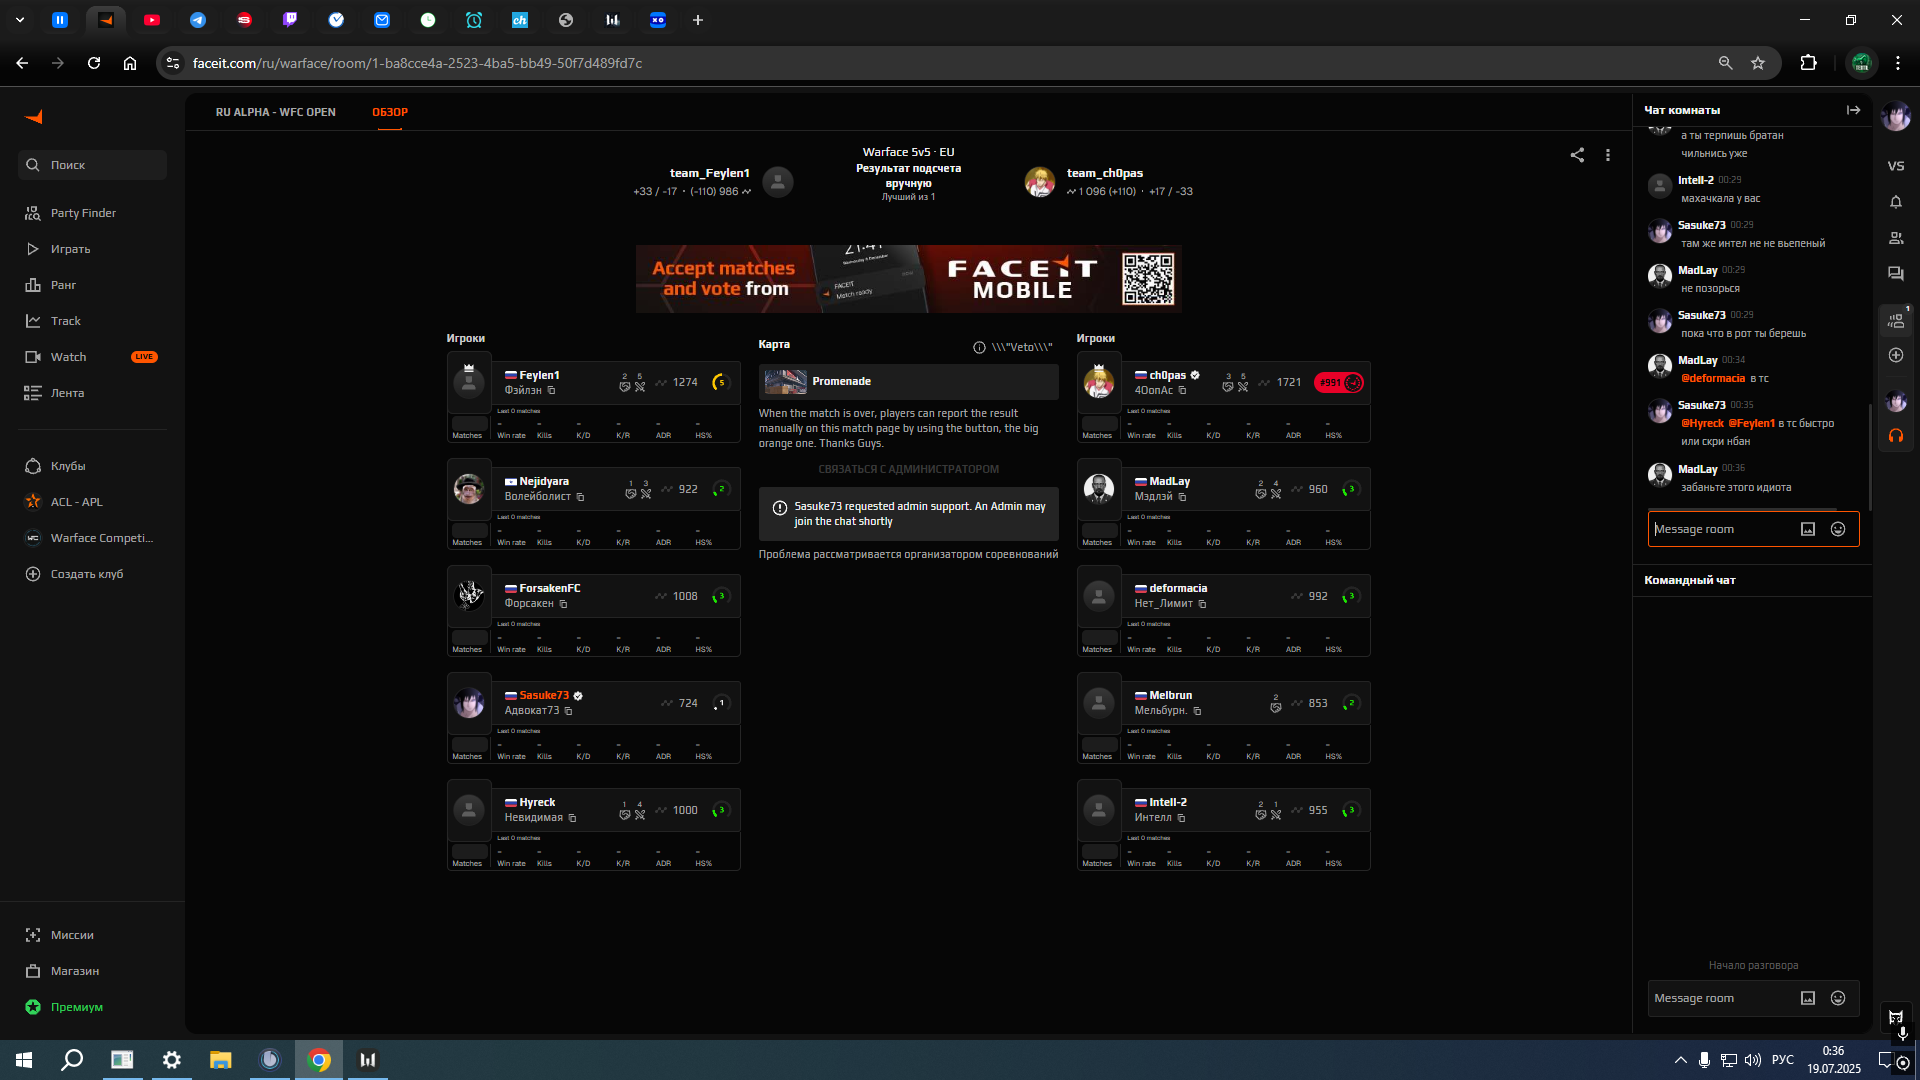Viewport: 1920px width, 1080px height.
Task: Click the share match icon
Action: pos(1577,155)
